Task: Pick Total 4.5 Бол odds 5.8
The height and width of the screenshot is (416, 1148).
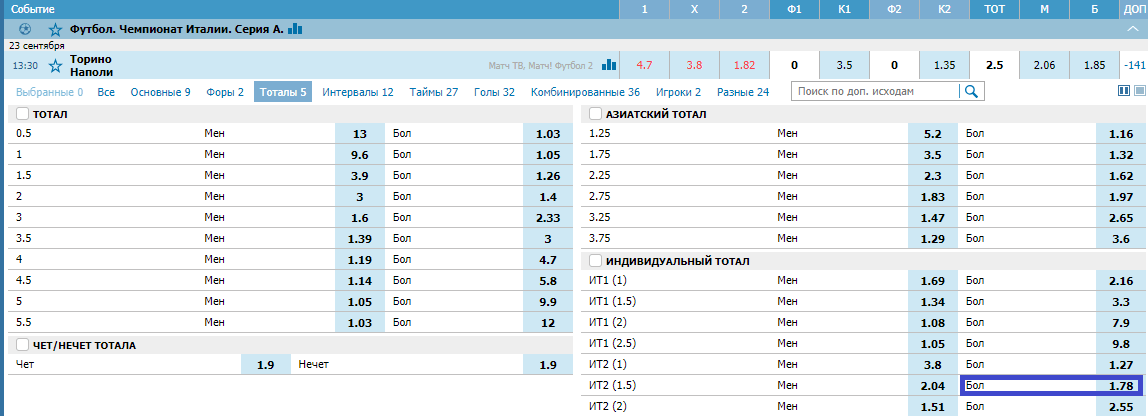Action: click(x=548, y=281)
